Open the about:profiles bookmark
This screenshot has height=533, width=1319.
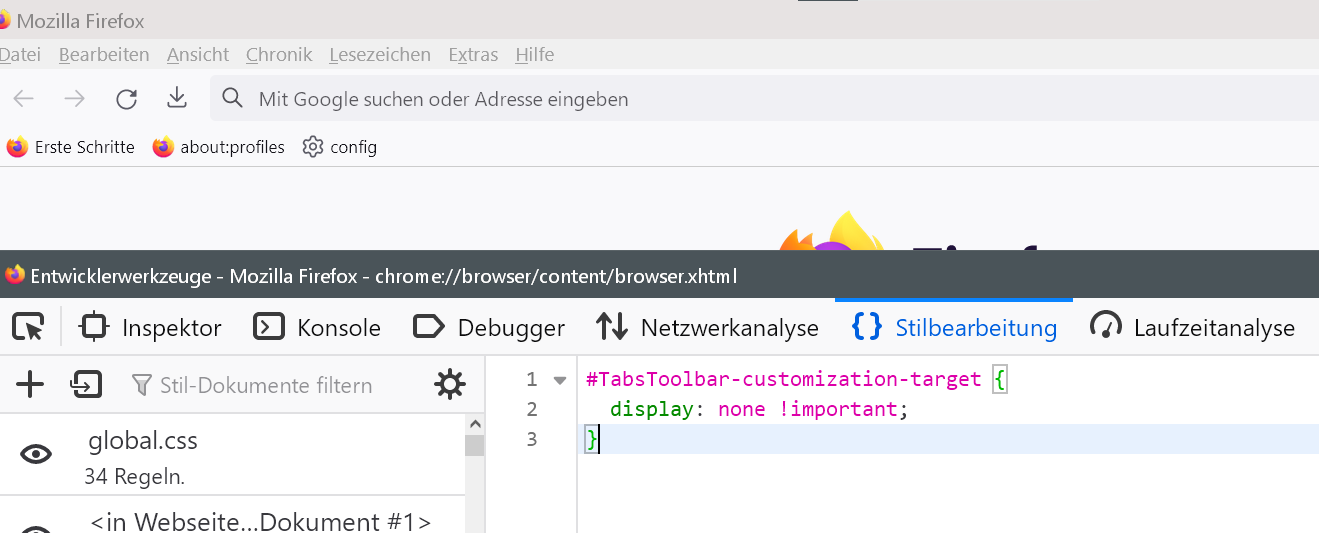tap(219, 147)
